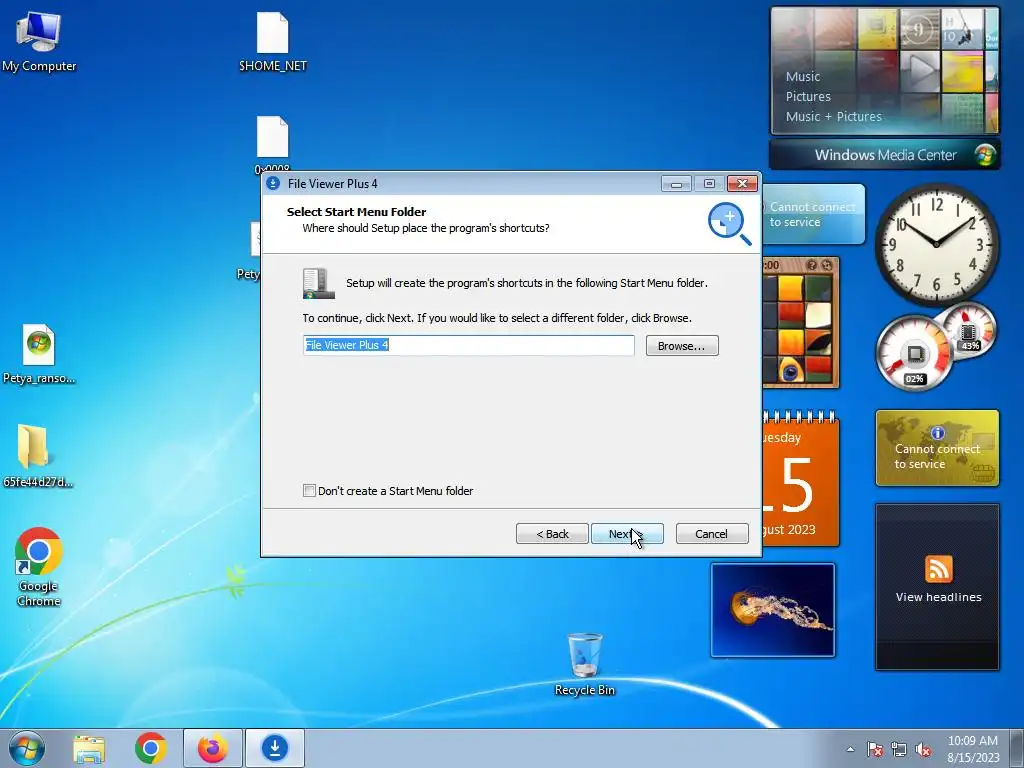Open the Windows Start menu orb

[27, 748]
